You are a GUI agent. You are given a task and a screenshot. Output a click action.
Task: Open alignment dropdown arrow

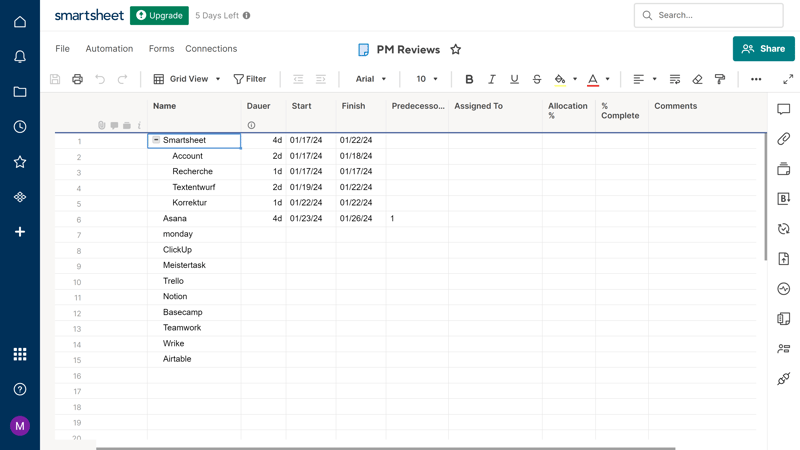pos(655,79)
